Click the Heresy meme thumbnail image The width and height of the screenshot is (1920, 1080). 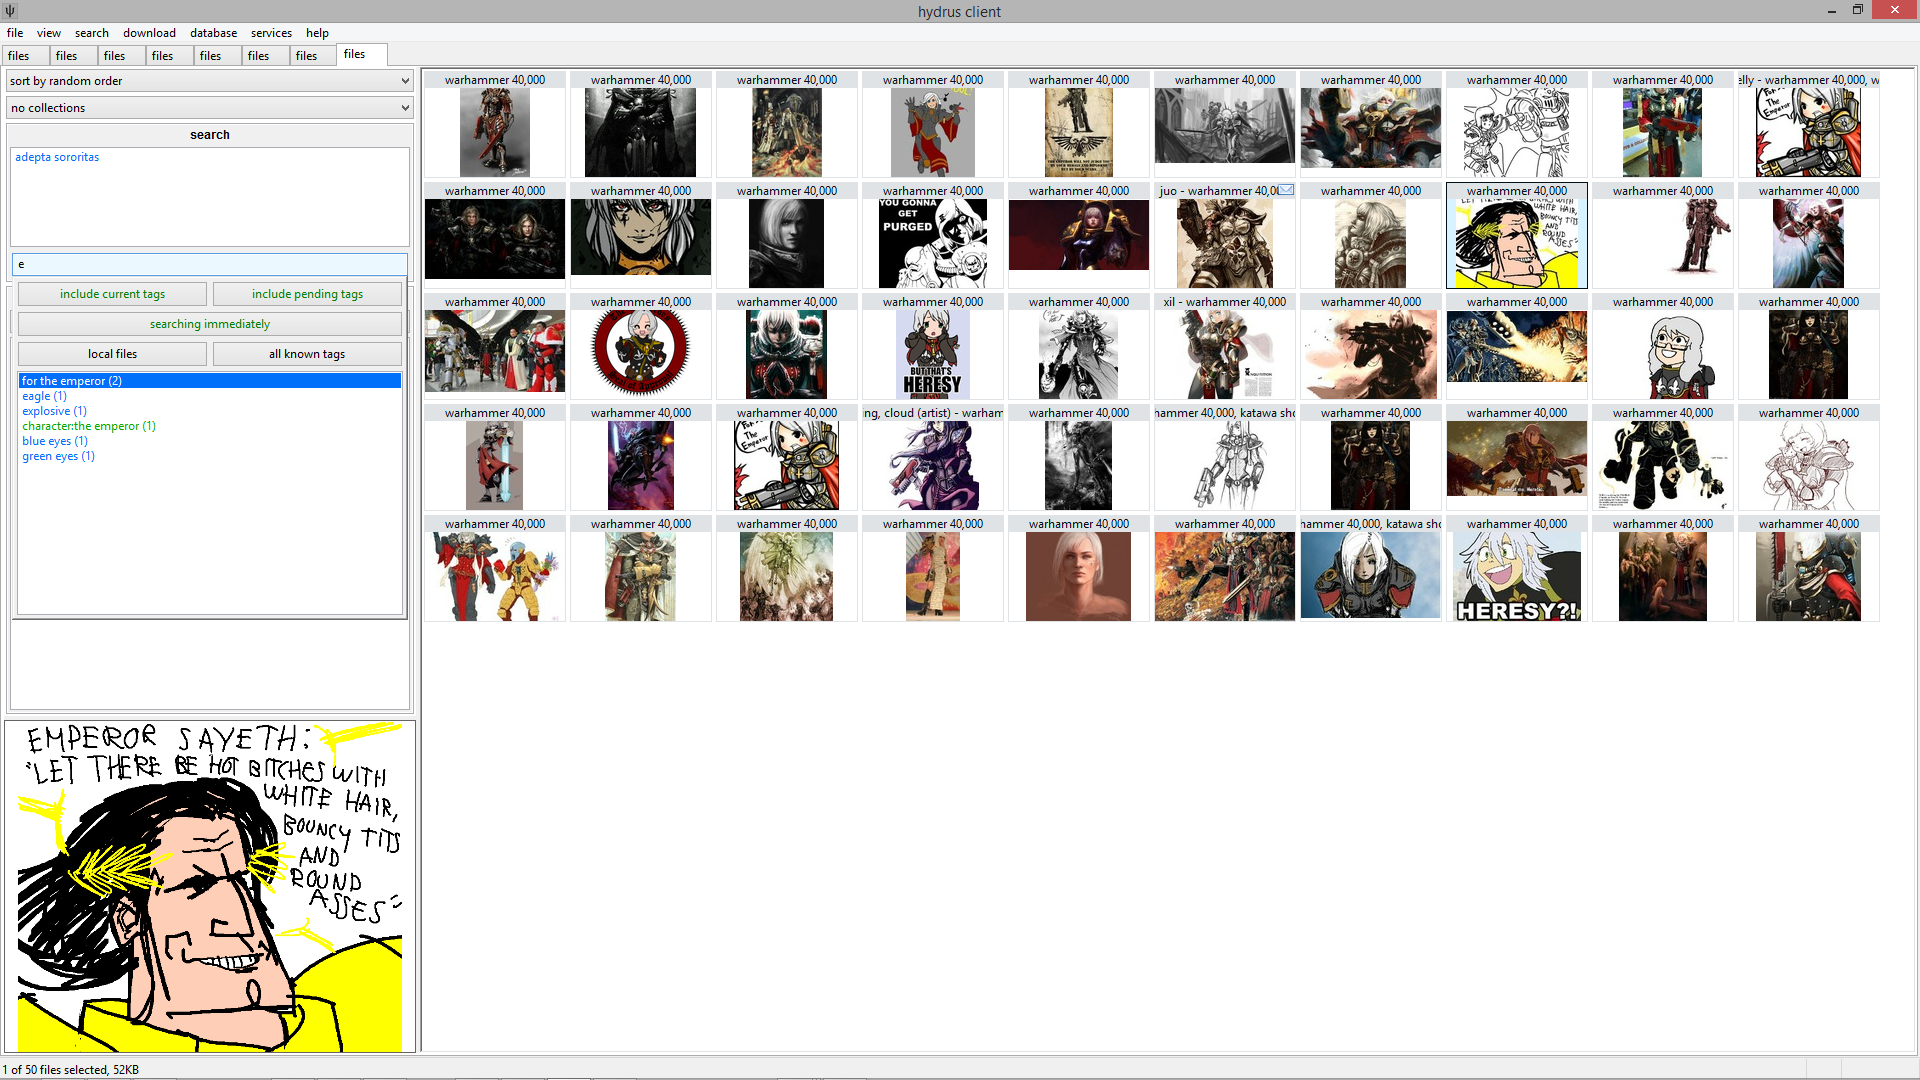[x=1514, y=576]
